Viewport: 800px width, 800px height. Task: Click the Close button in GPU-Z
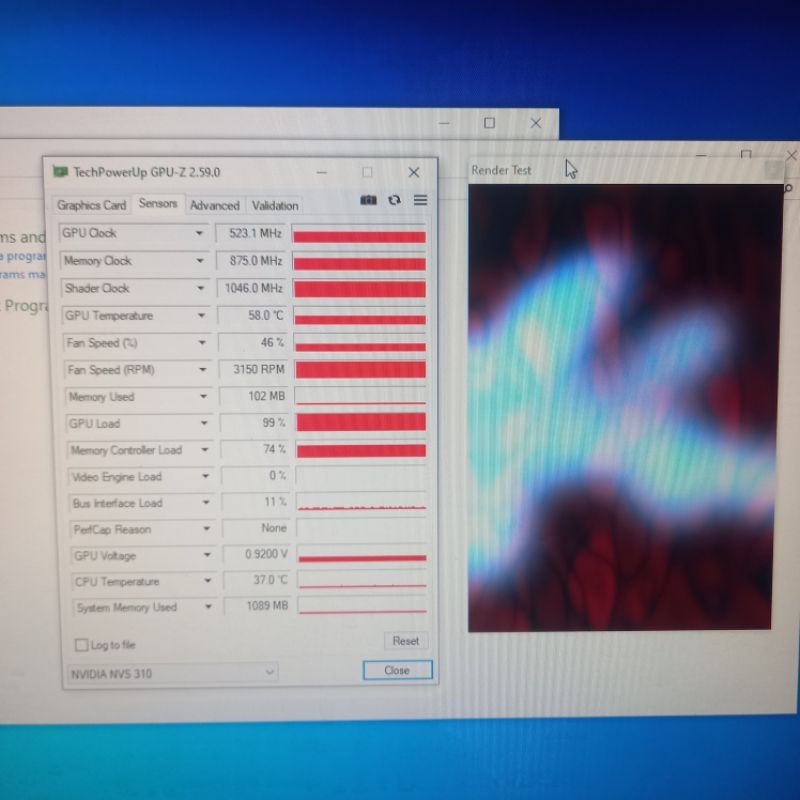pos(397,670)
